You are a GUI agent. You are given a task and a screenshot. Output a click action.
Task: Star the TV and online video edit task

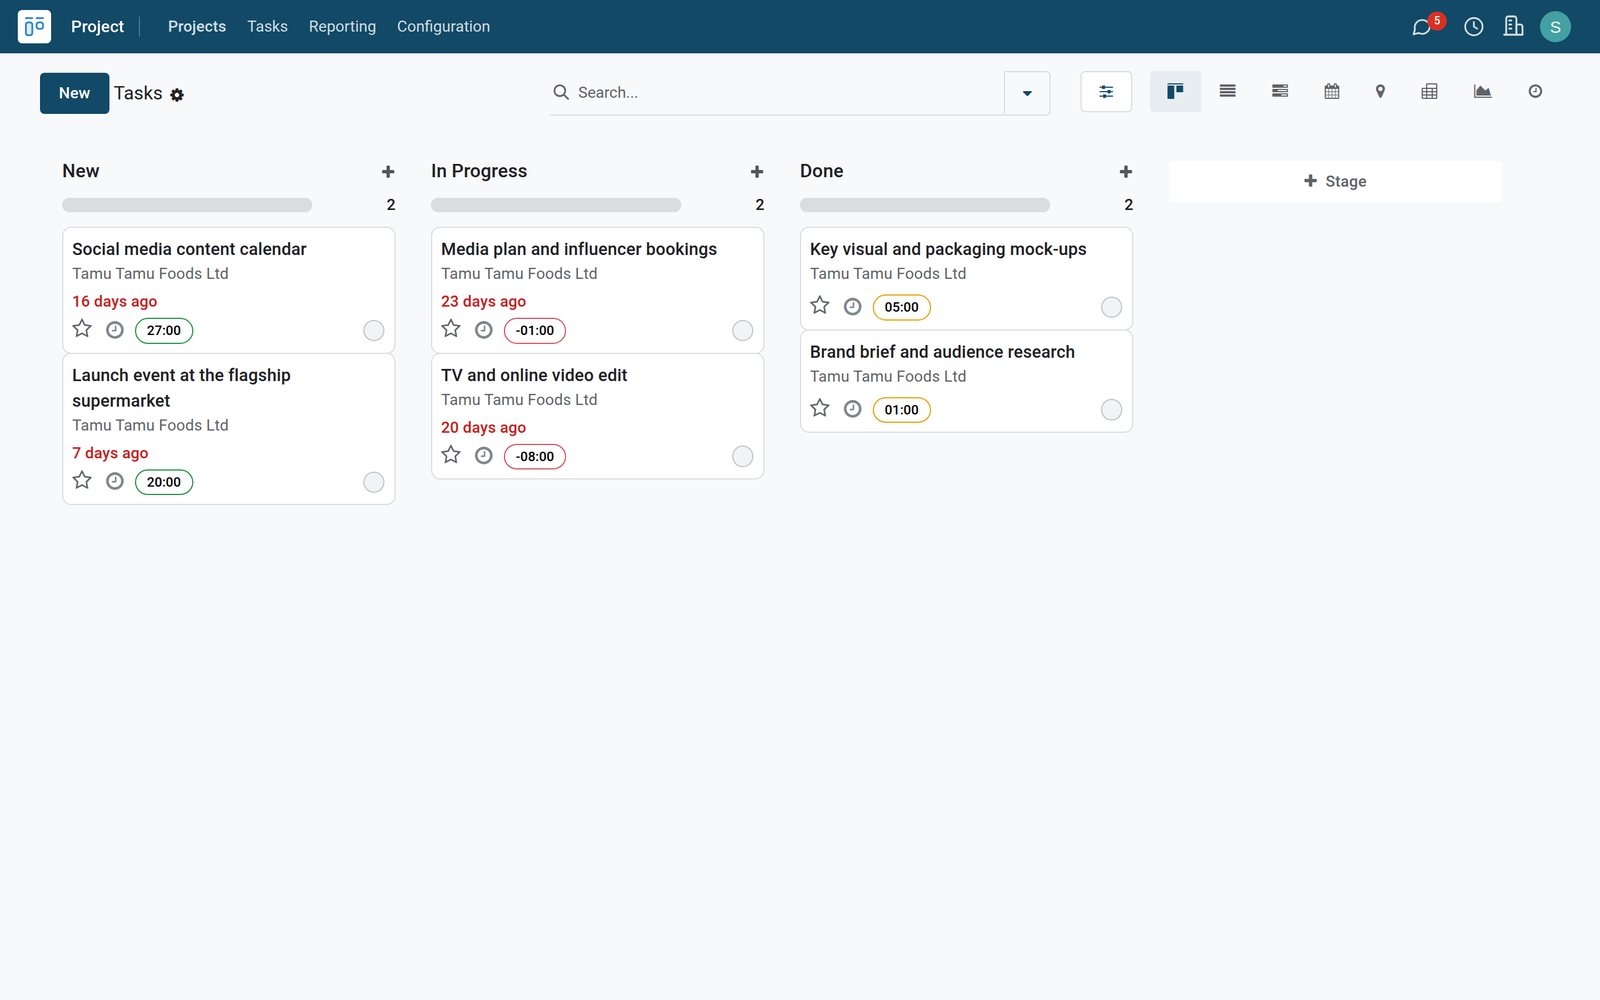tap(451, 454)
